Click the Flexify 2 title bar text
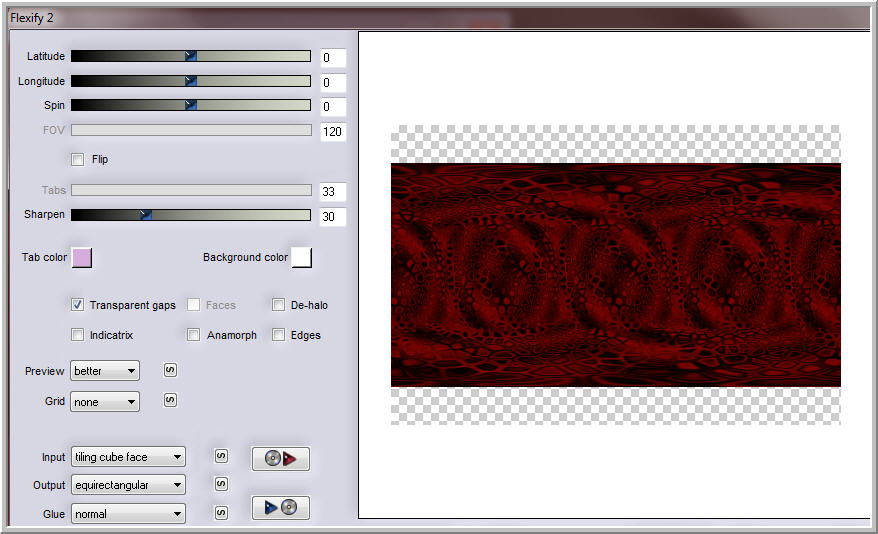 point(32,18)
